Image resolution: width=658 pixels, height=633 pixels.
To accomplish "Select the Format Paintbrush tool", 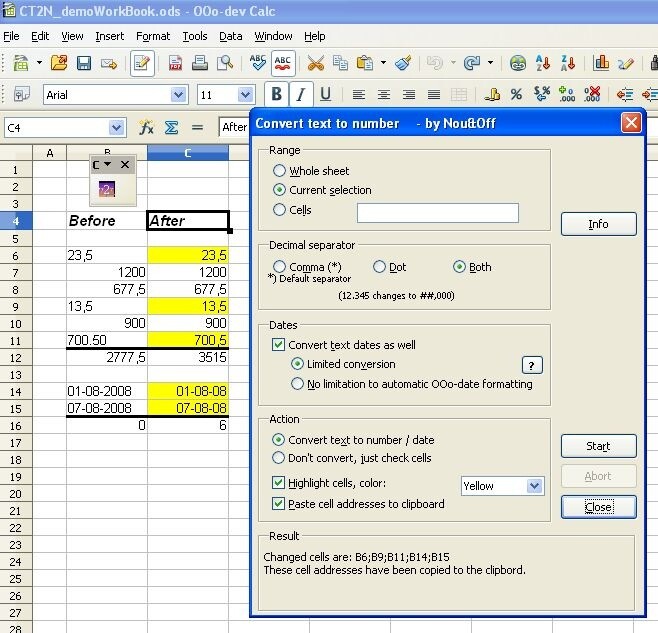I will (403, 63).
